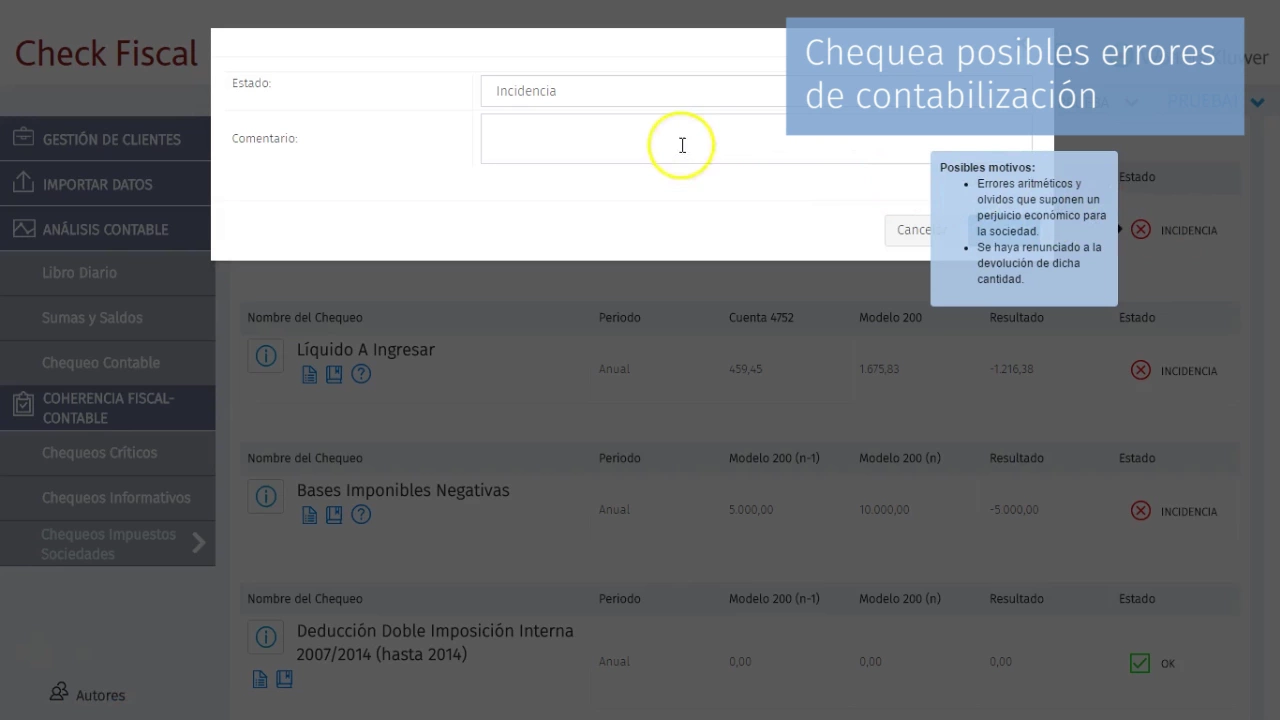Open document icon under Bases Imponibles Negativas
This screenshot has width=1280, height=720.
[310, 515]
